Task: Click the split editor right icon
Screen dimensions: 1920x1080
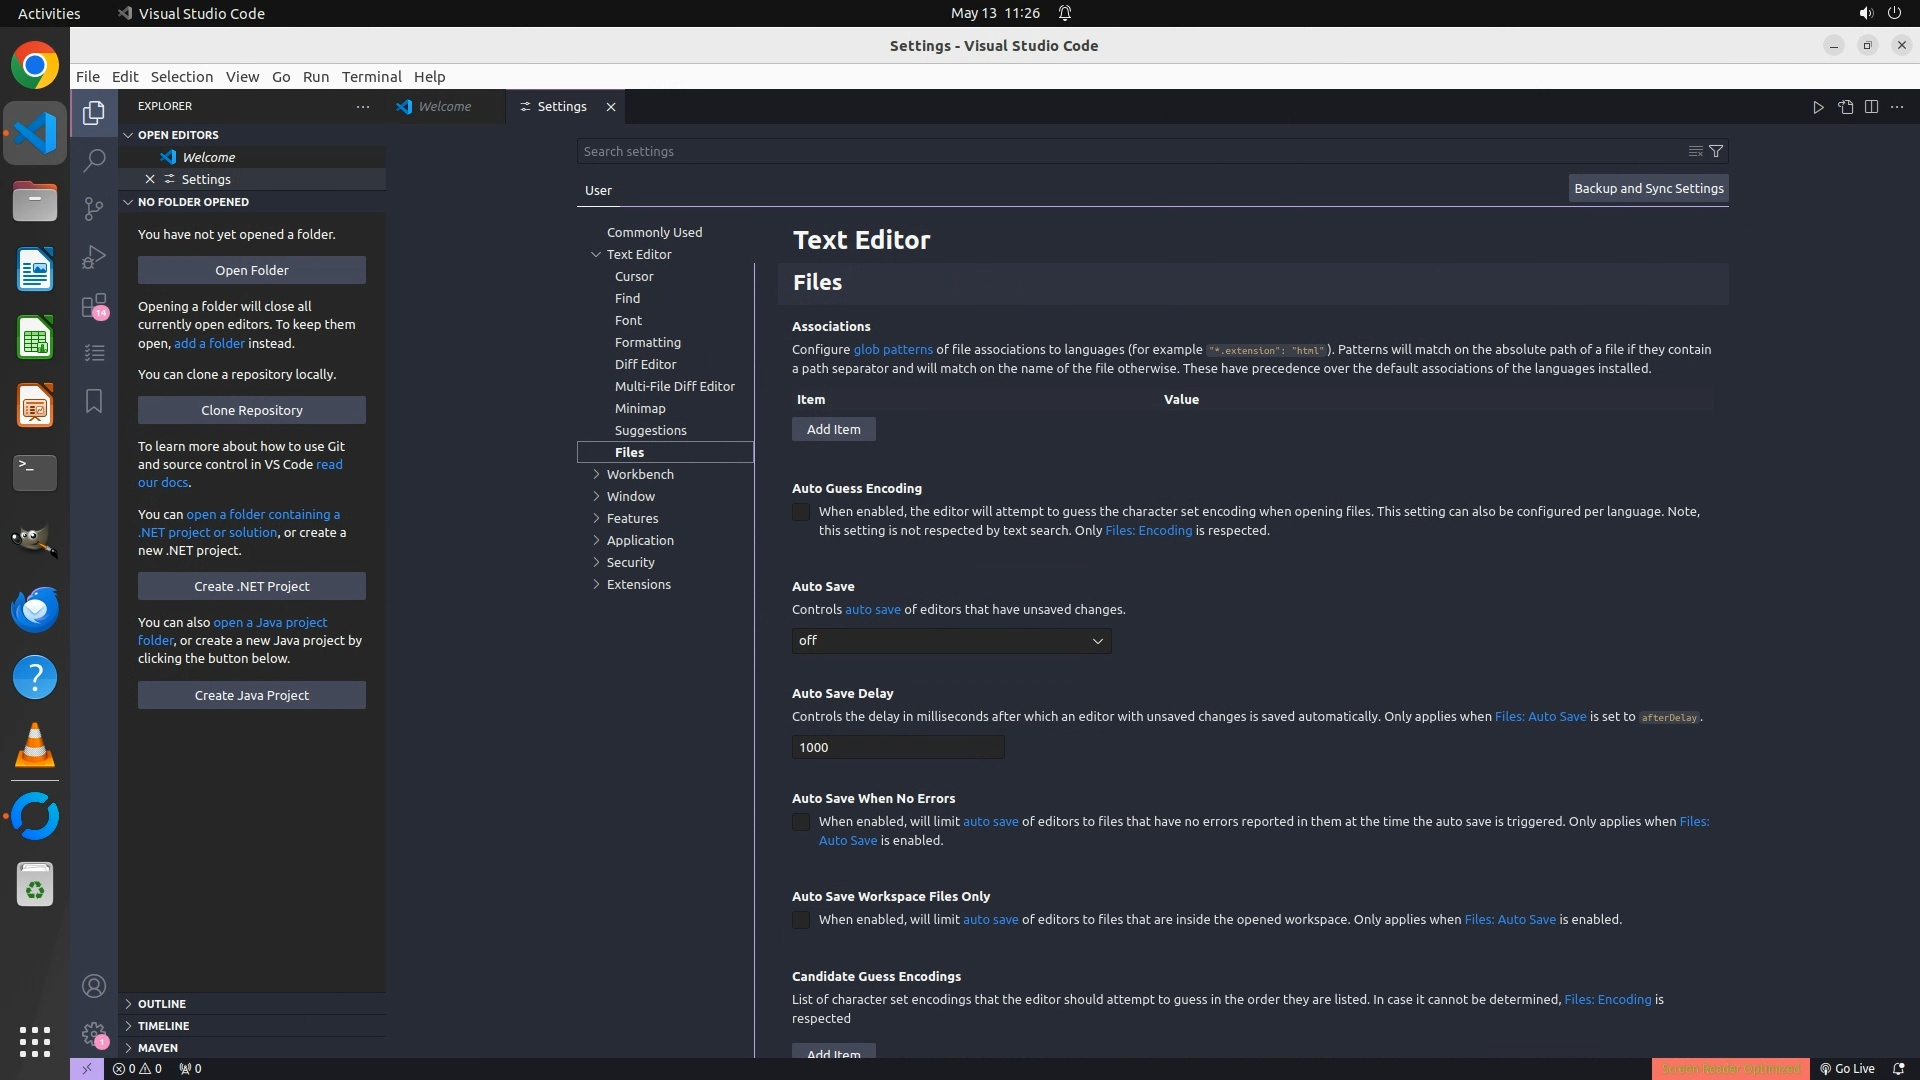Action: (x=1871, y=107)
